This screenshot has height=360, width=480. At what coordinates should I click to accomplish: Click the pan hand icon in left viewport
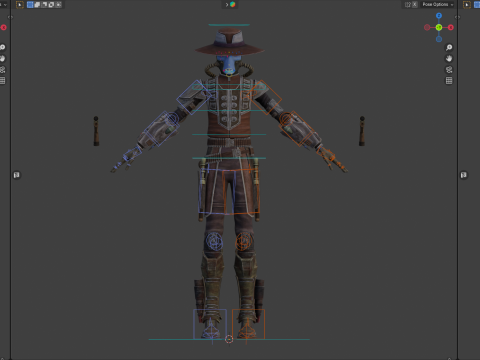(2, 59)
